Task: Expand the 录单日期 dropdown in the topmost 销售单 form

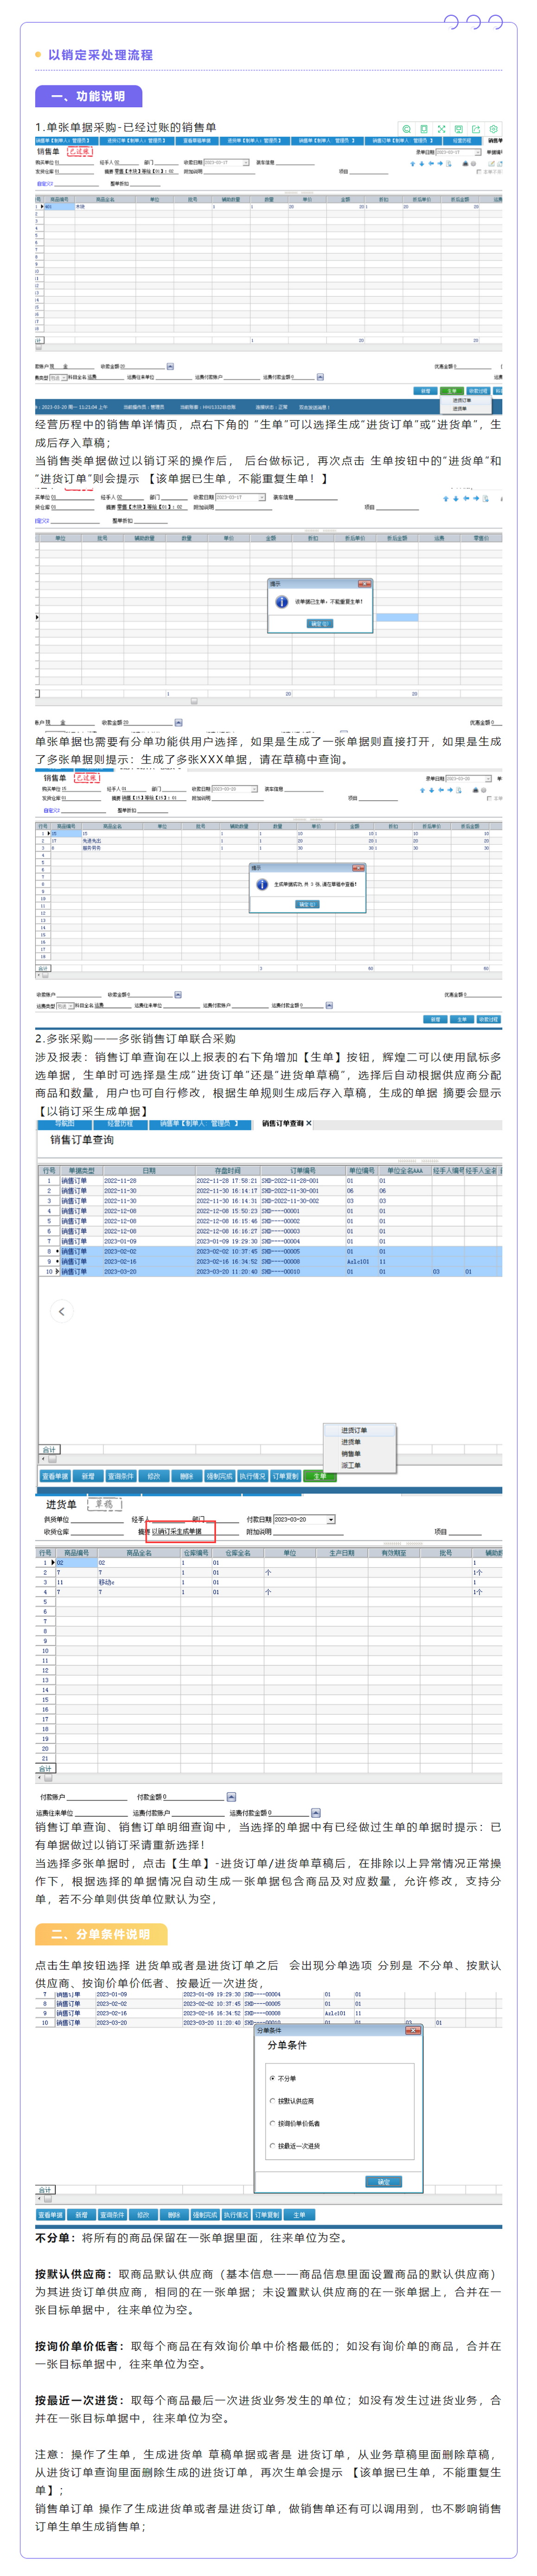Action: [477, 153]
